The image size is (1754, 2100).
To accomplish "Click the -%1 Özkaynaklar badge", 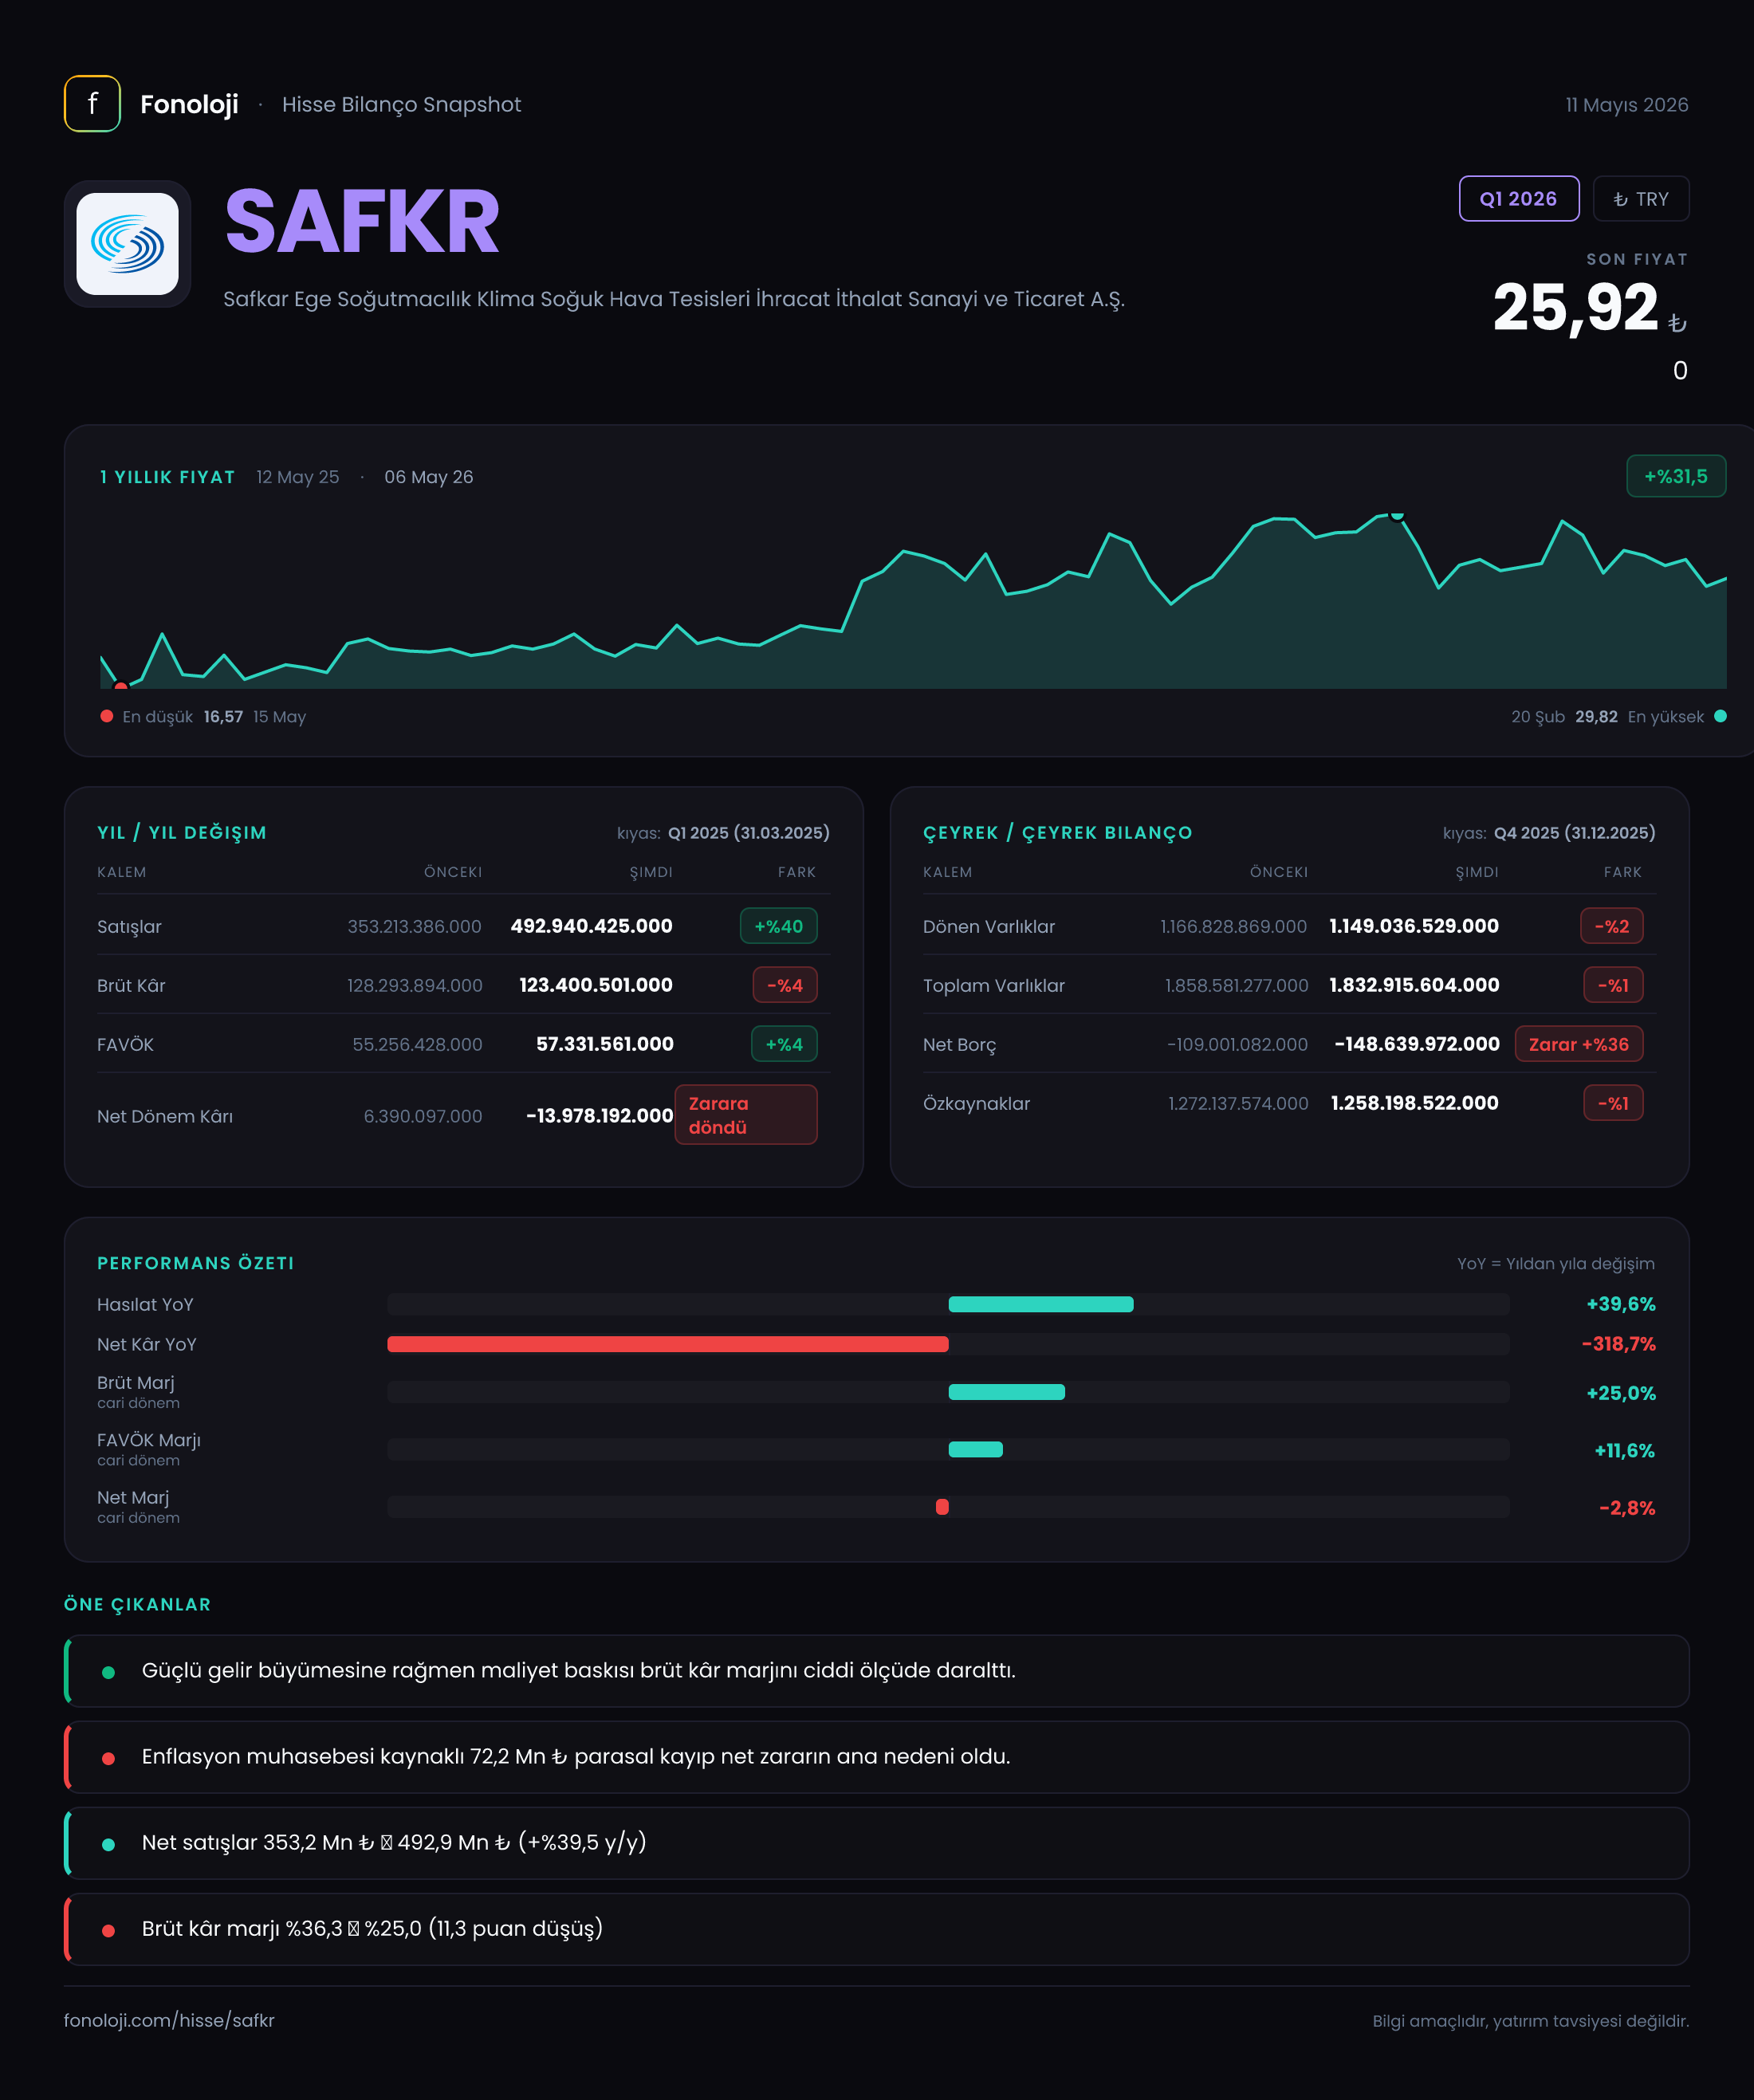I will click(x=1613, y=1103).
